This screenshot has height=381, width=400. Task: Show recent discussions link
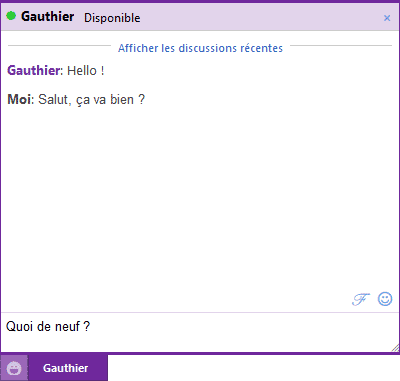coord(200,48)
